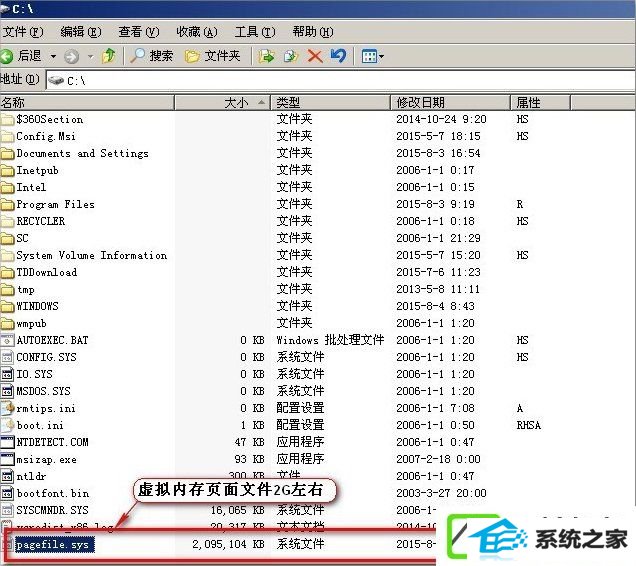Open the Views dropdown button
The image size is (636, 566).
coord(372,56)
